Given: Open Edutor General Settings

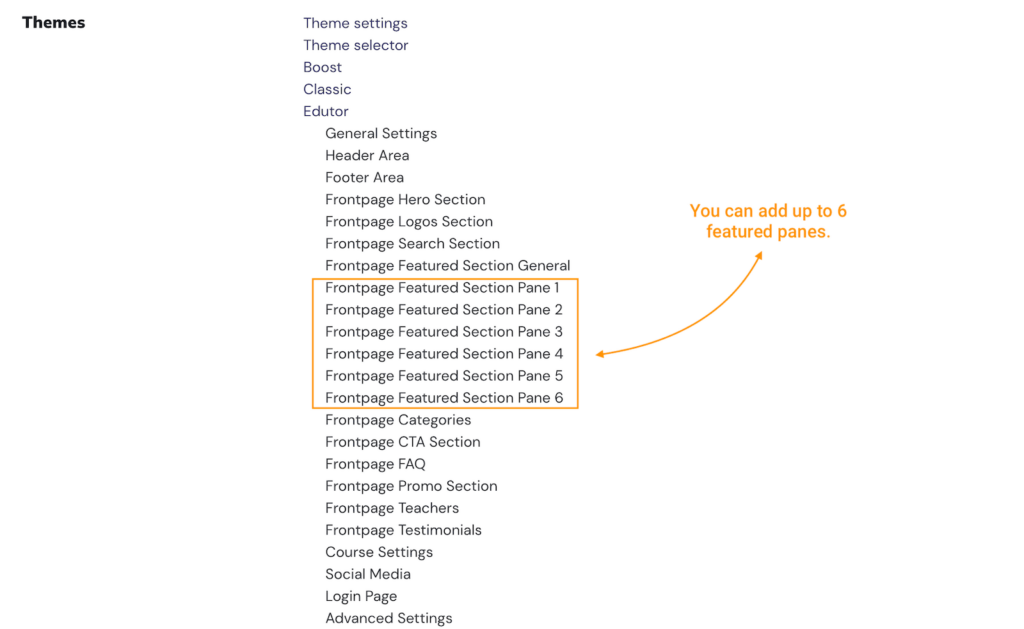Looking at the screenshot, I should [x=381, y=133].
